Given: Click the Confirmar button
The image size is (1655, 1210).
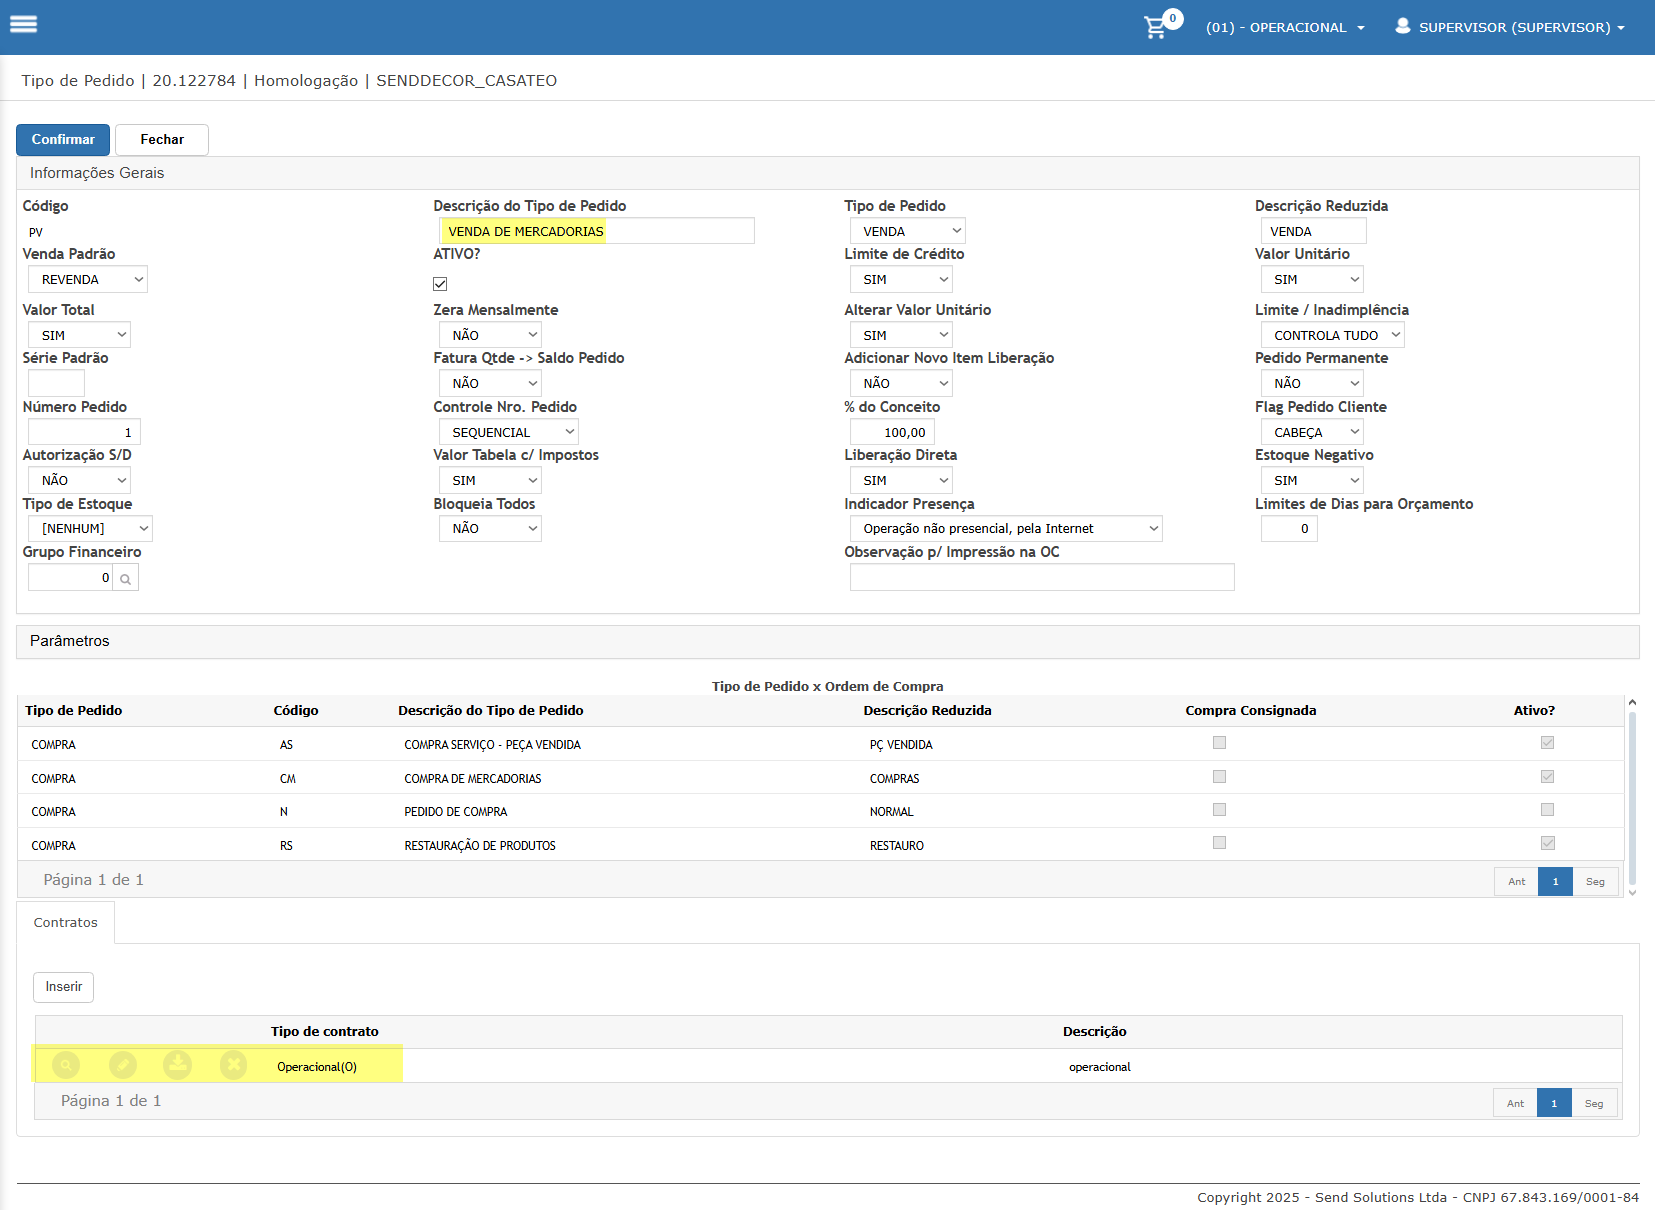Looking at the screenshot, I should pos(63,140).
